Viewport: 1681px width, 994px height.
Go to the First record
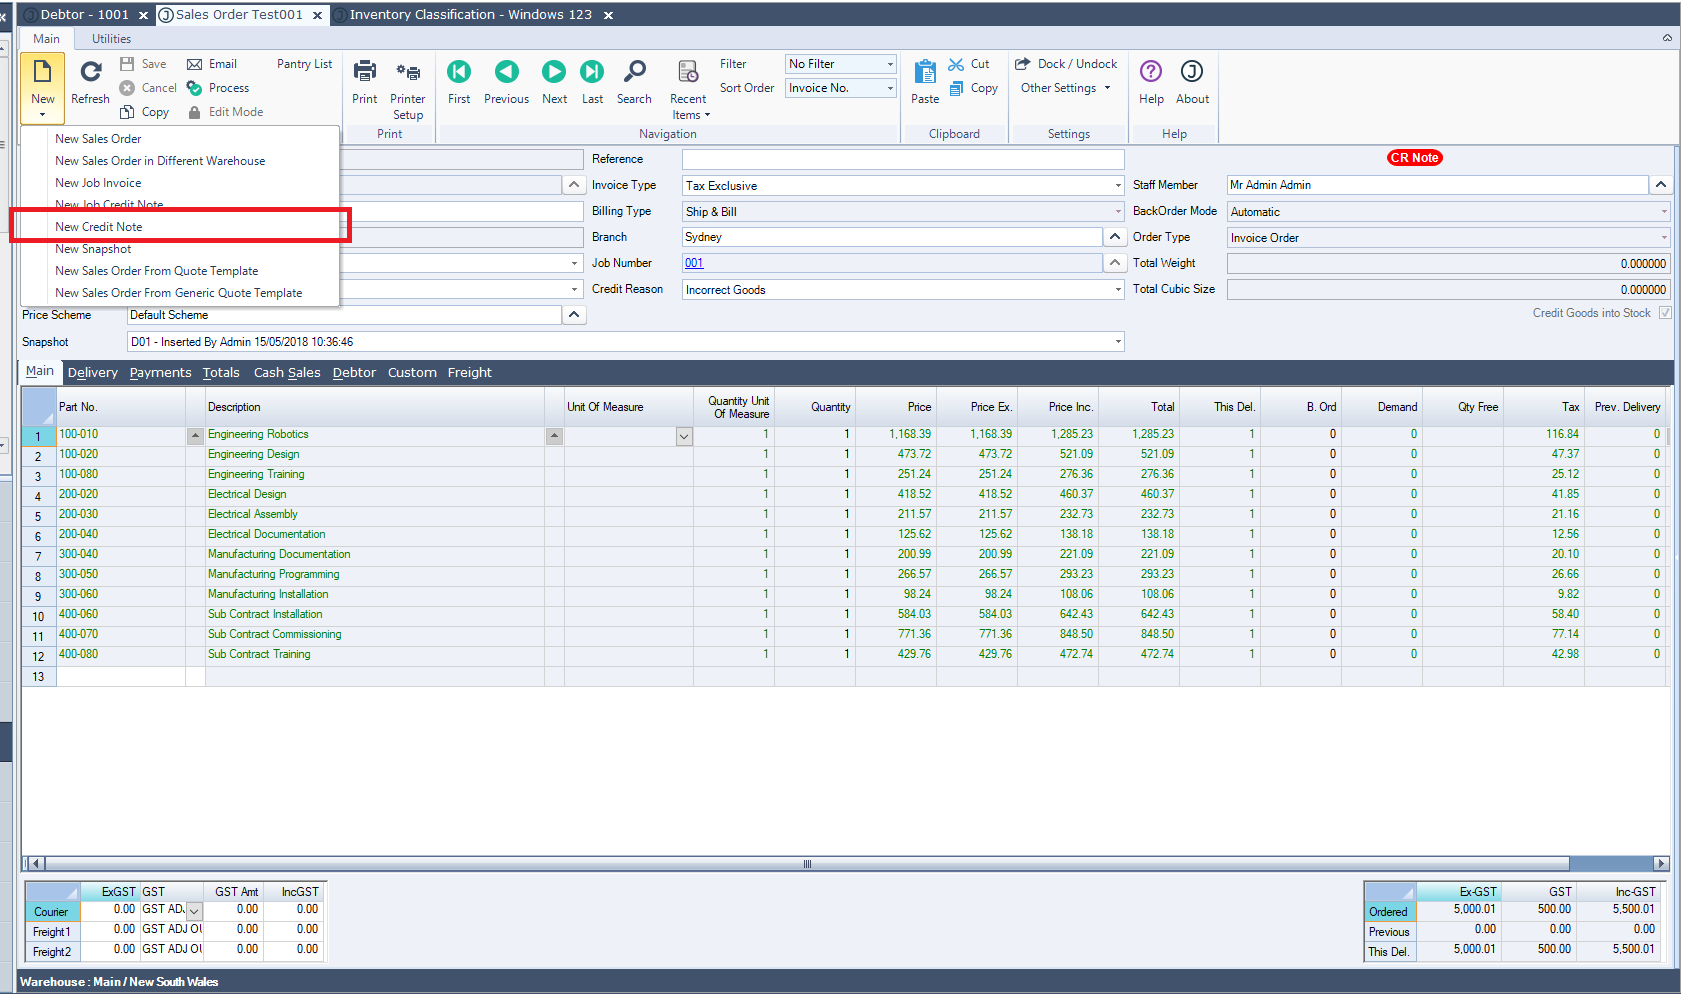(459, 73)
